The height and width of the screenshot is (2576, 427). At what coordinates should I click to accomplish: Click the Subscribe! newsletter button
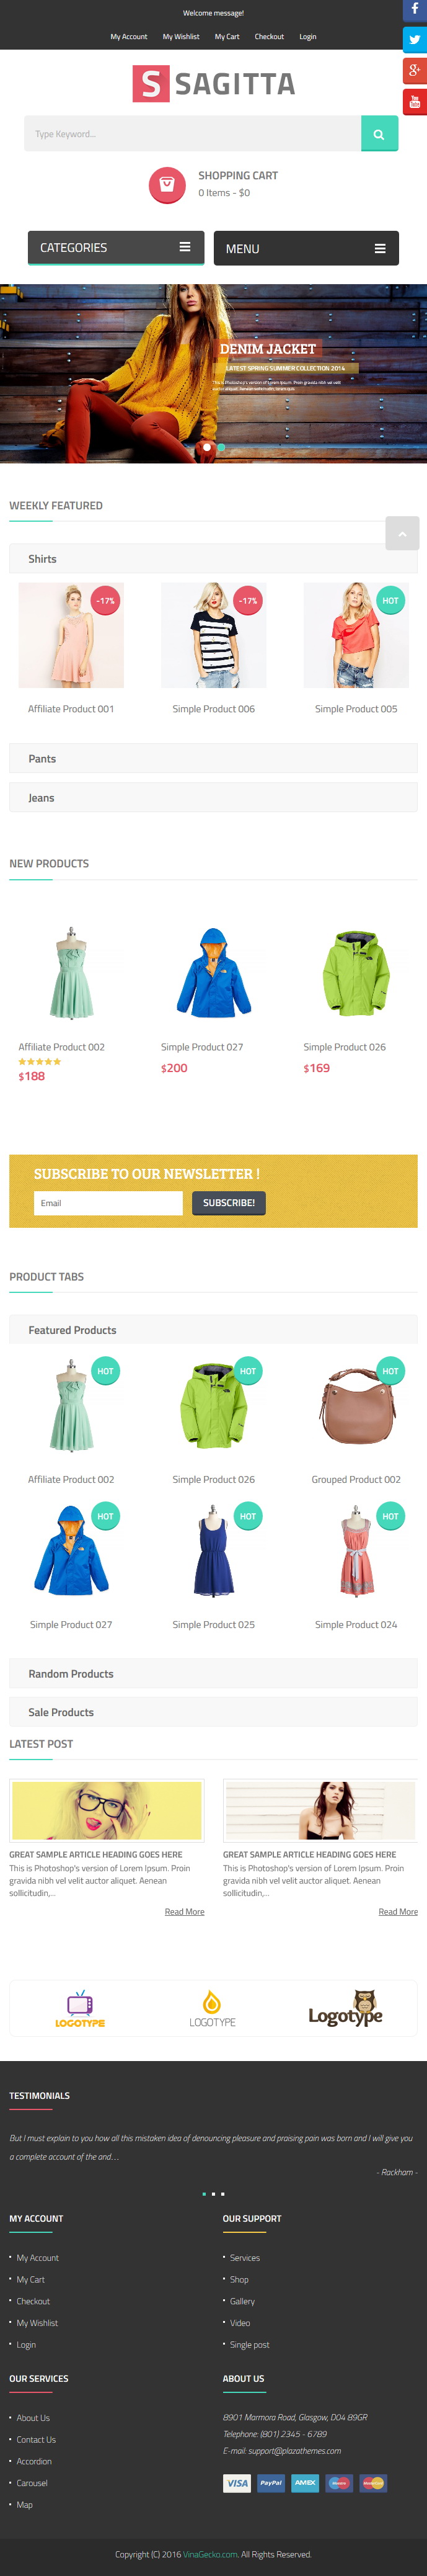click(229, 1202)
